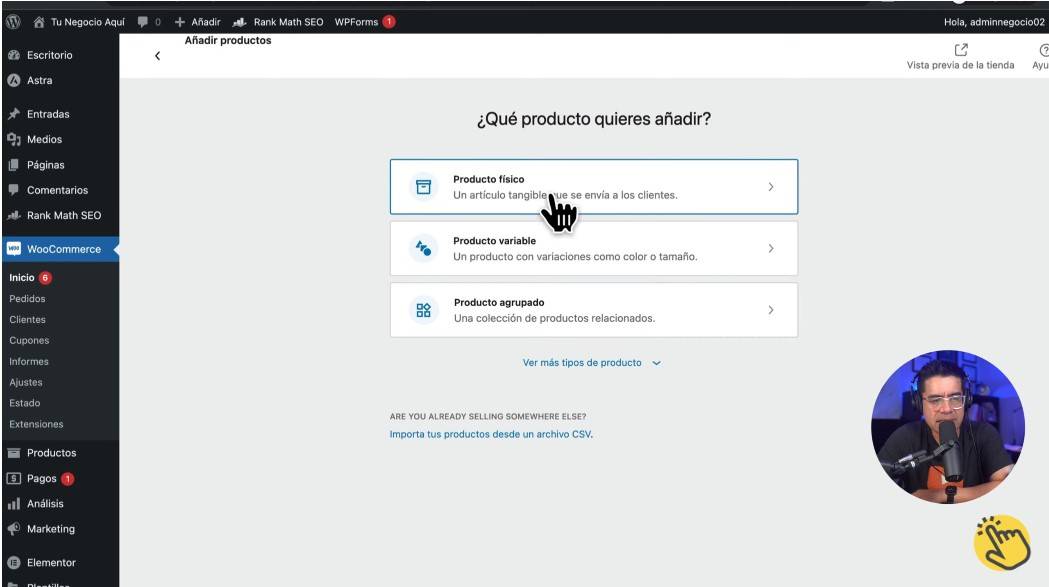Open Tu Negocio Aquí site home
This screenshot has width=1049, height=587.
[79, 22]
